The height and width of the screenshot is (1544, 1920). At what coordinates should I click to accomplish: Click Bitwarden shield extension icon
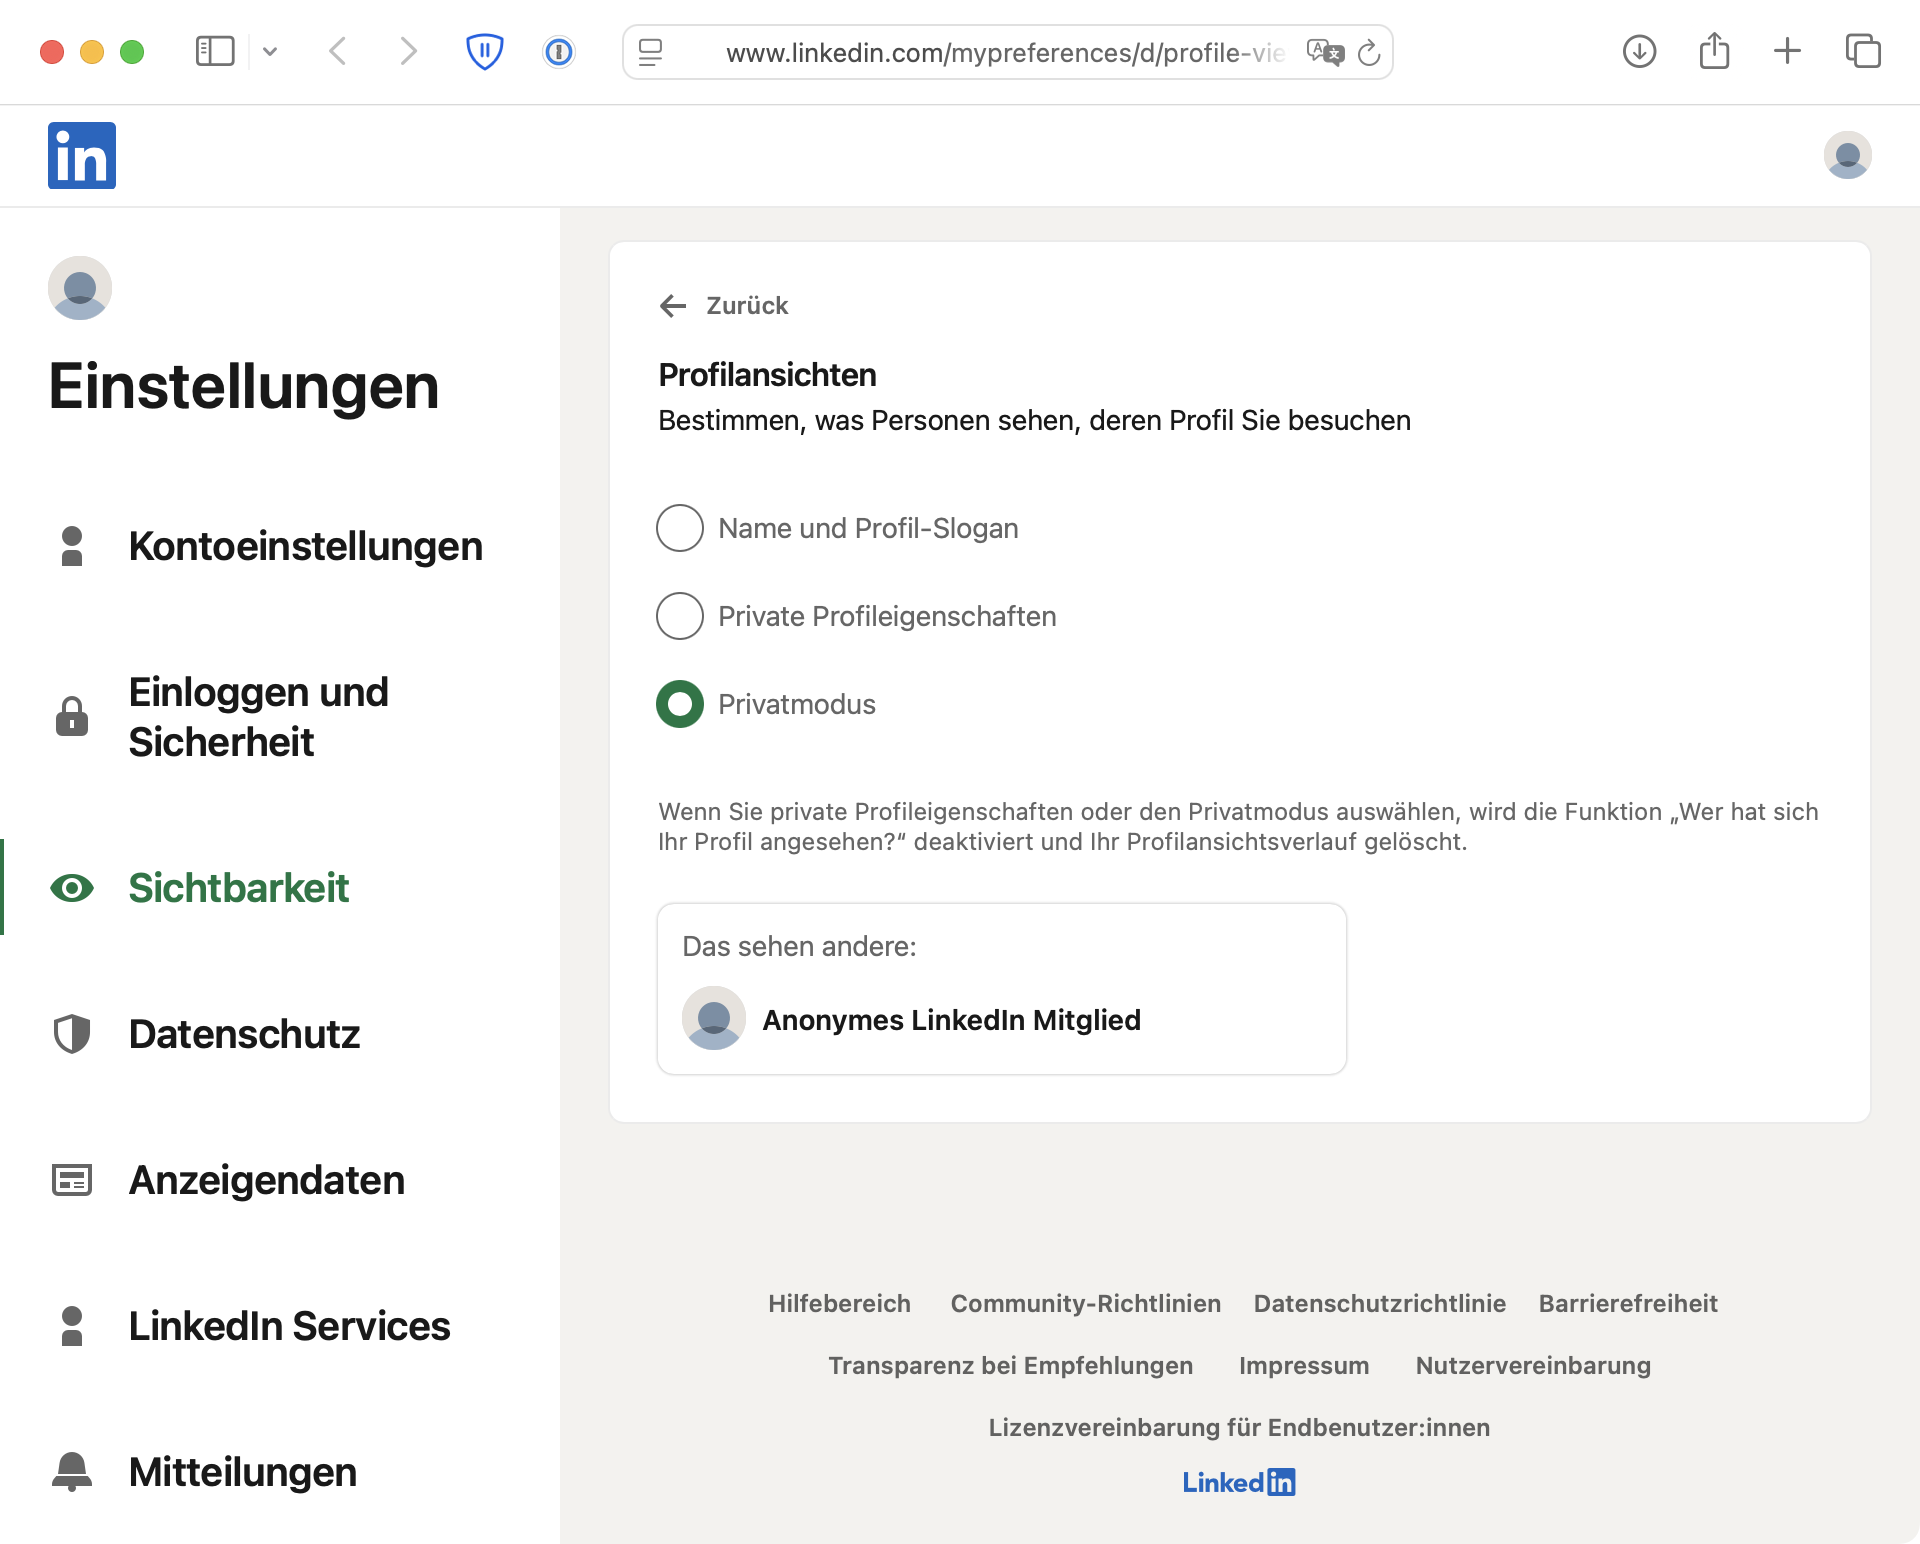click(485, 52)
